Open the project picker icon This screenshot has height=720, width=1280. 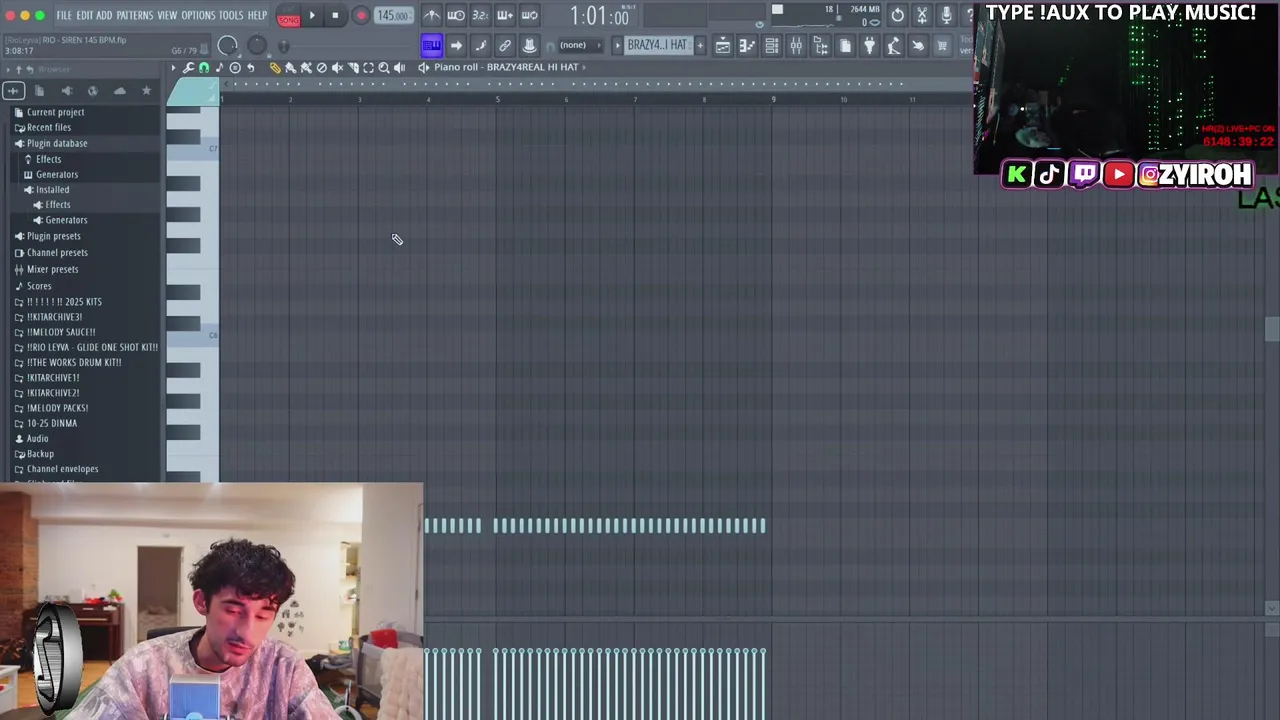845,45
